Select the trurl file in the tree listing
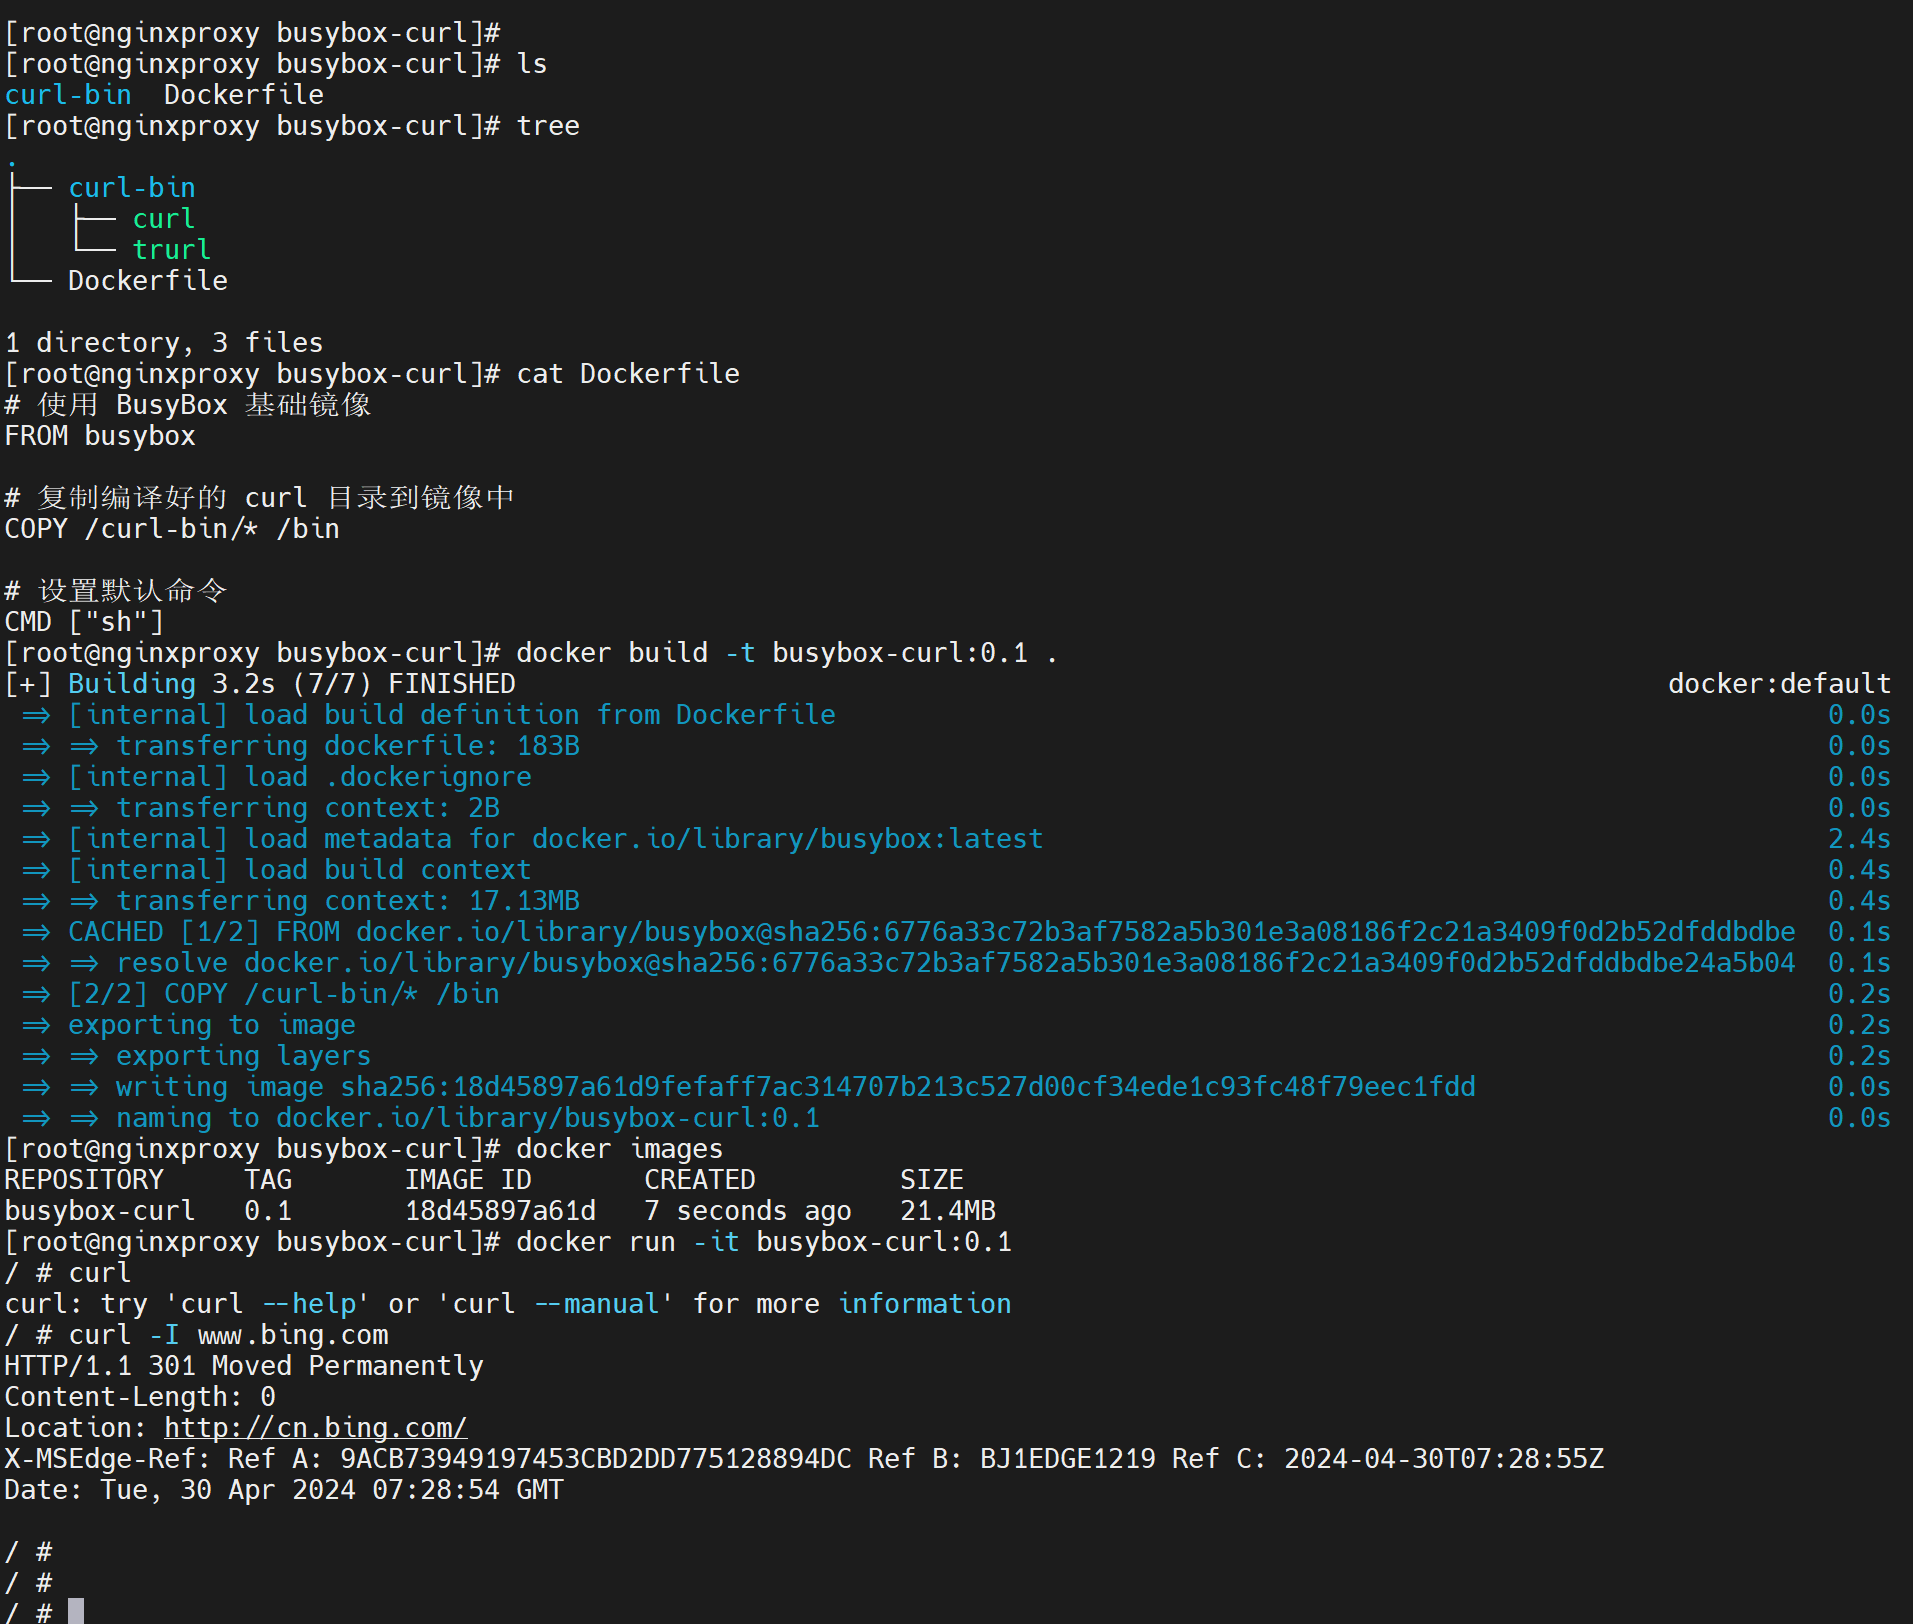The image size is (1913, 1624). click(171, 250)
